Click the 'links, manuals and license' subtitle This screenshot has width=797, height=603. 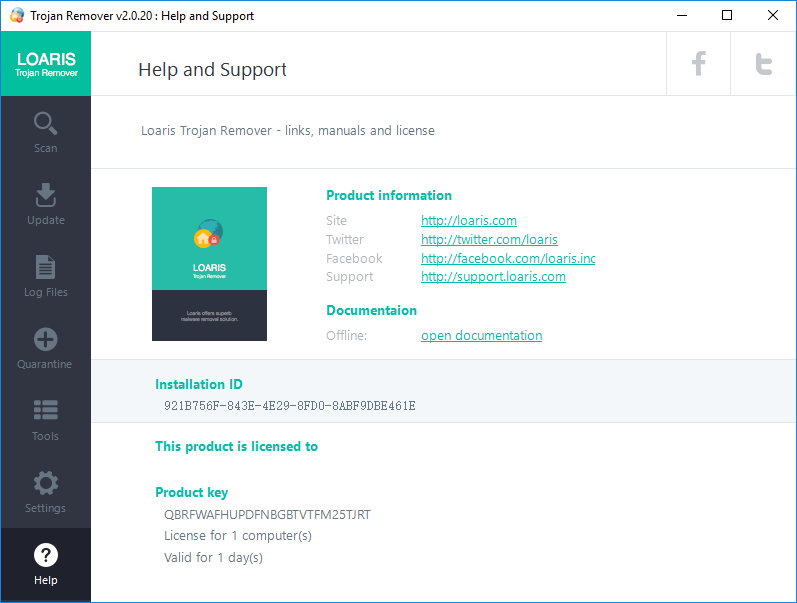[x=359, y=131]
